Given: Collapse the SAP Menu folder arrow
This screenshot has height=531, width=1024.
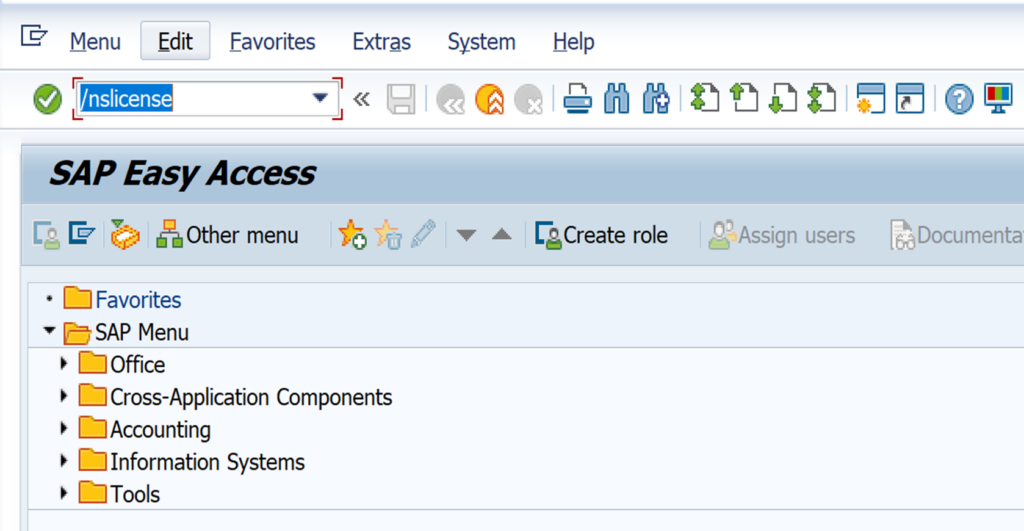Looking at the screenshot, I should pos(49,330).
